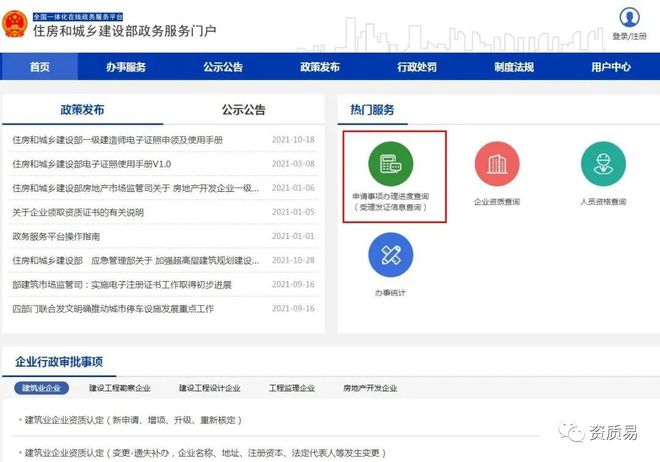Click 申请事项办理进度查询 label text
Viewport: 660px width, 462px height.
click(391, 202)
